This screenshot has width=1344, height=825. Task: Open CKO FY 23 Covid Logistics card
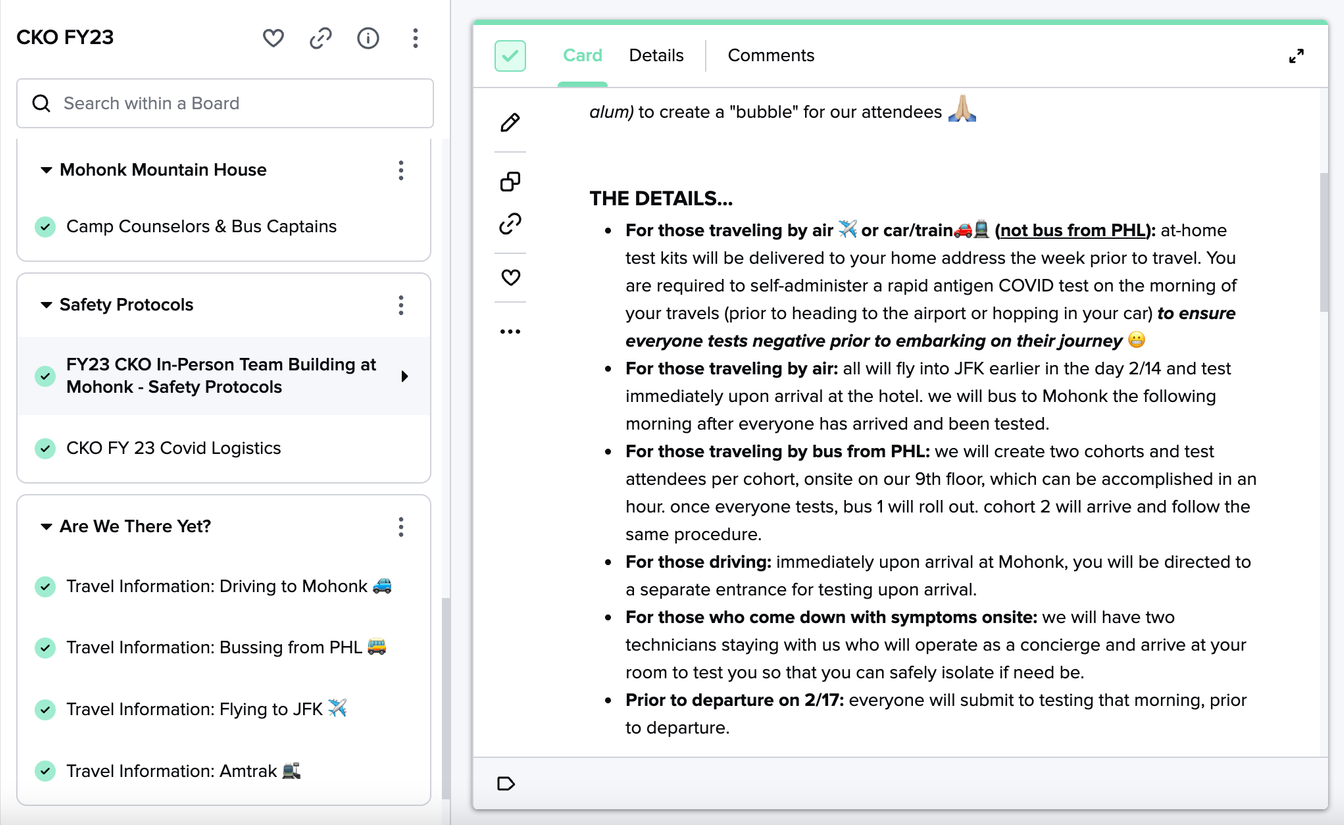pos(173,448)
